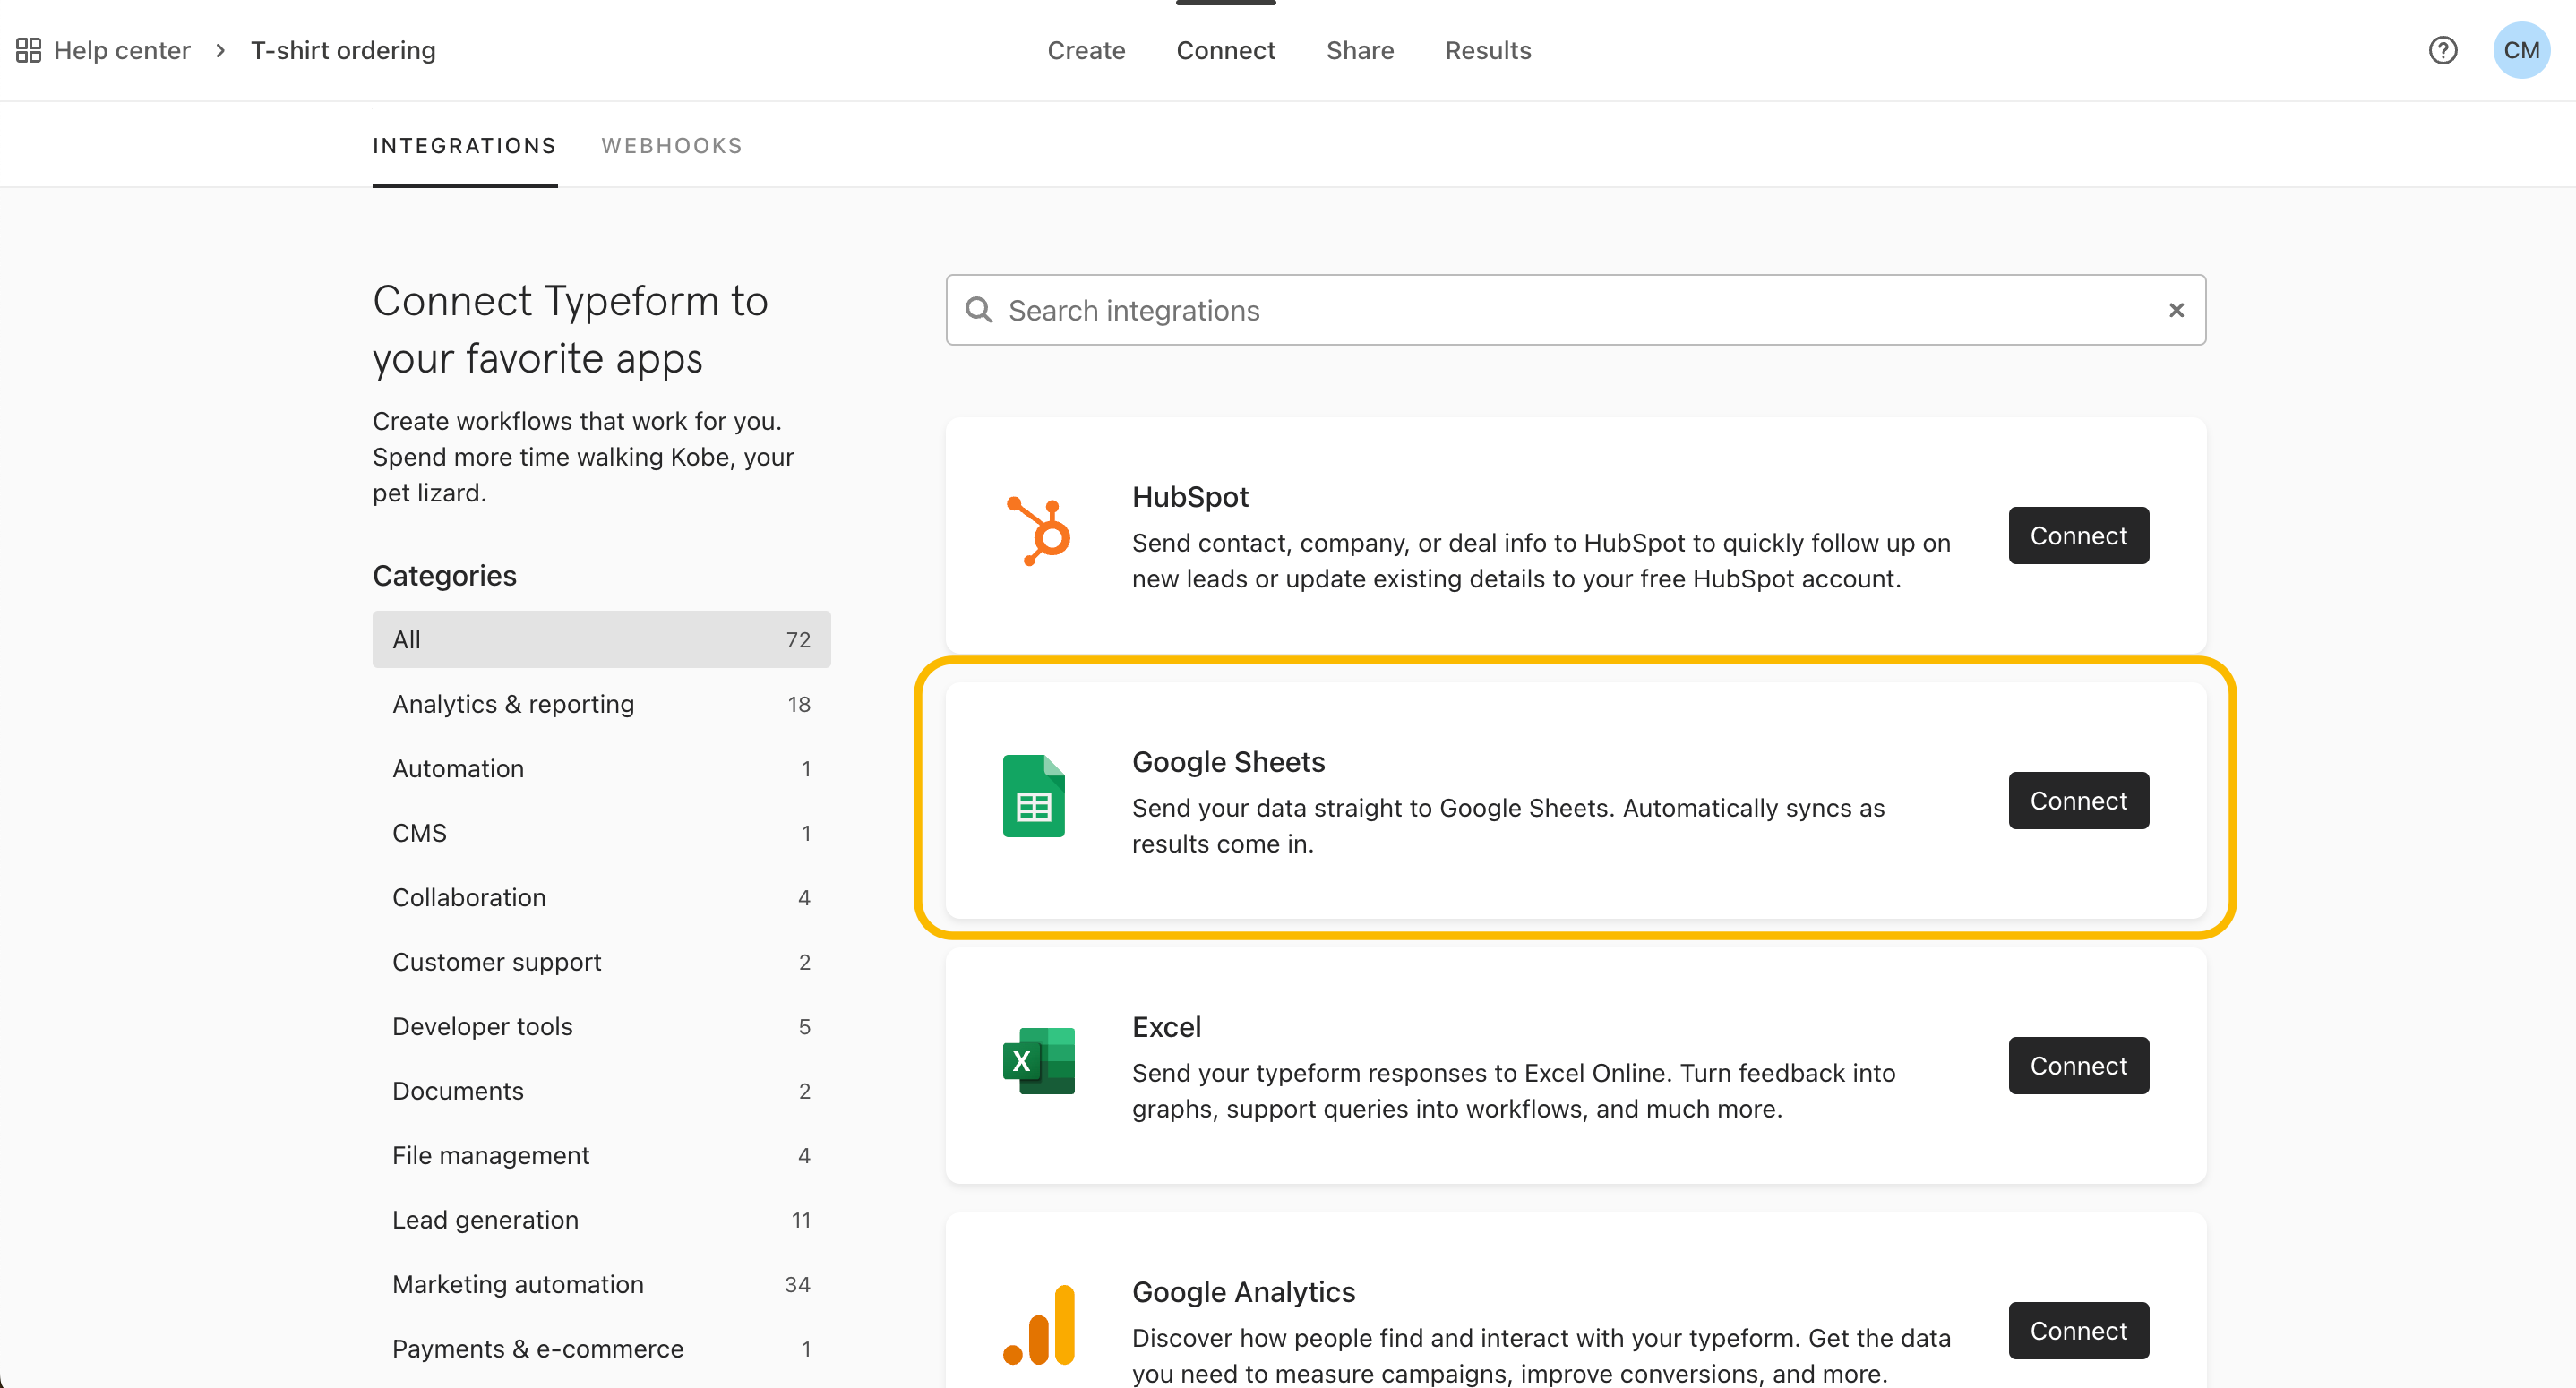Click the T-shirt ordering breadcrumb title
2576x1388 pixels.
343,50
